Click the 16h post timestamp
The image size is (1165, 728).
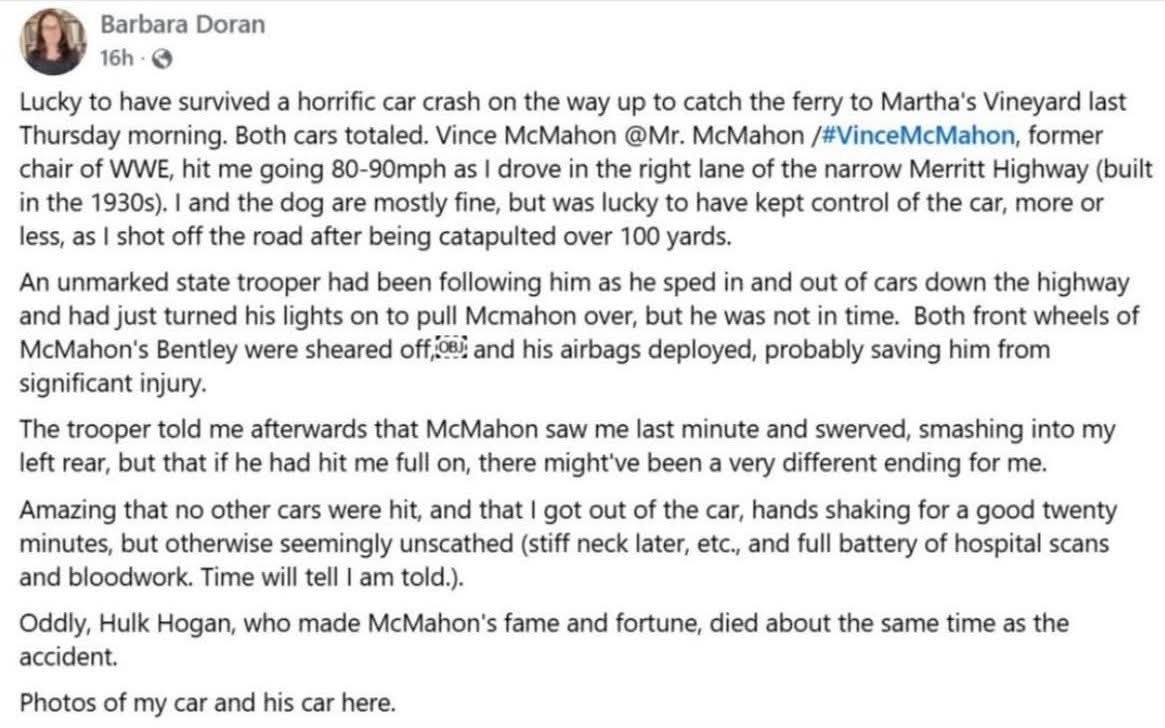click(x=116, y=58)
